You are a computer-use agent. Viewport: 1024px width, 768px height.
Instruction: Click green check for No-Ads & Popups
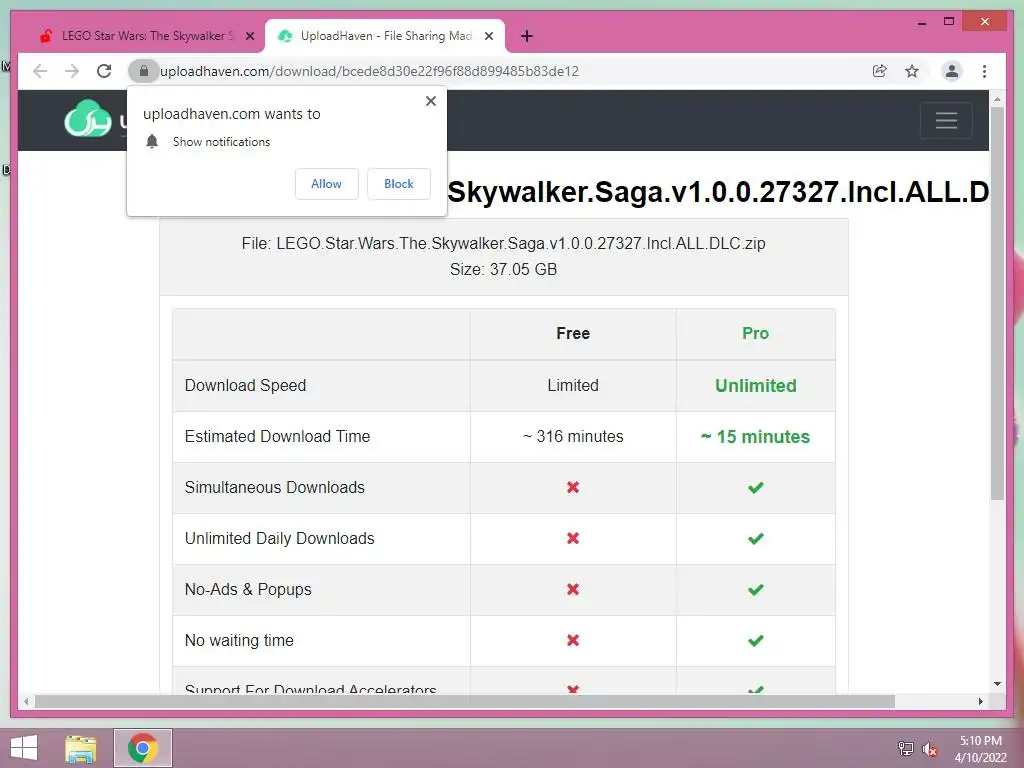tap(756, 590)
